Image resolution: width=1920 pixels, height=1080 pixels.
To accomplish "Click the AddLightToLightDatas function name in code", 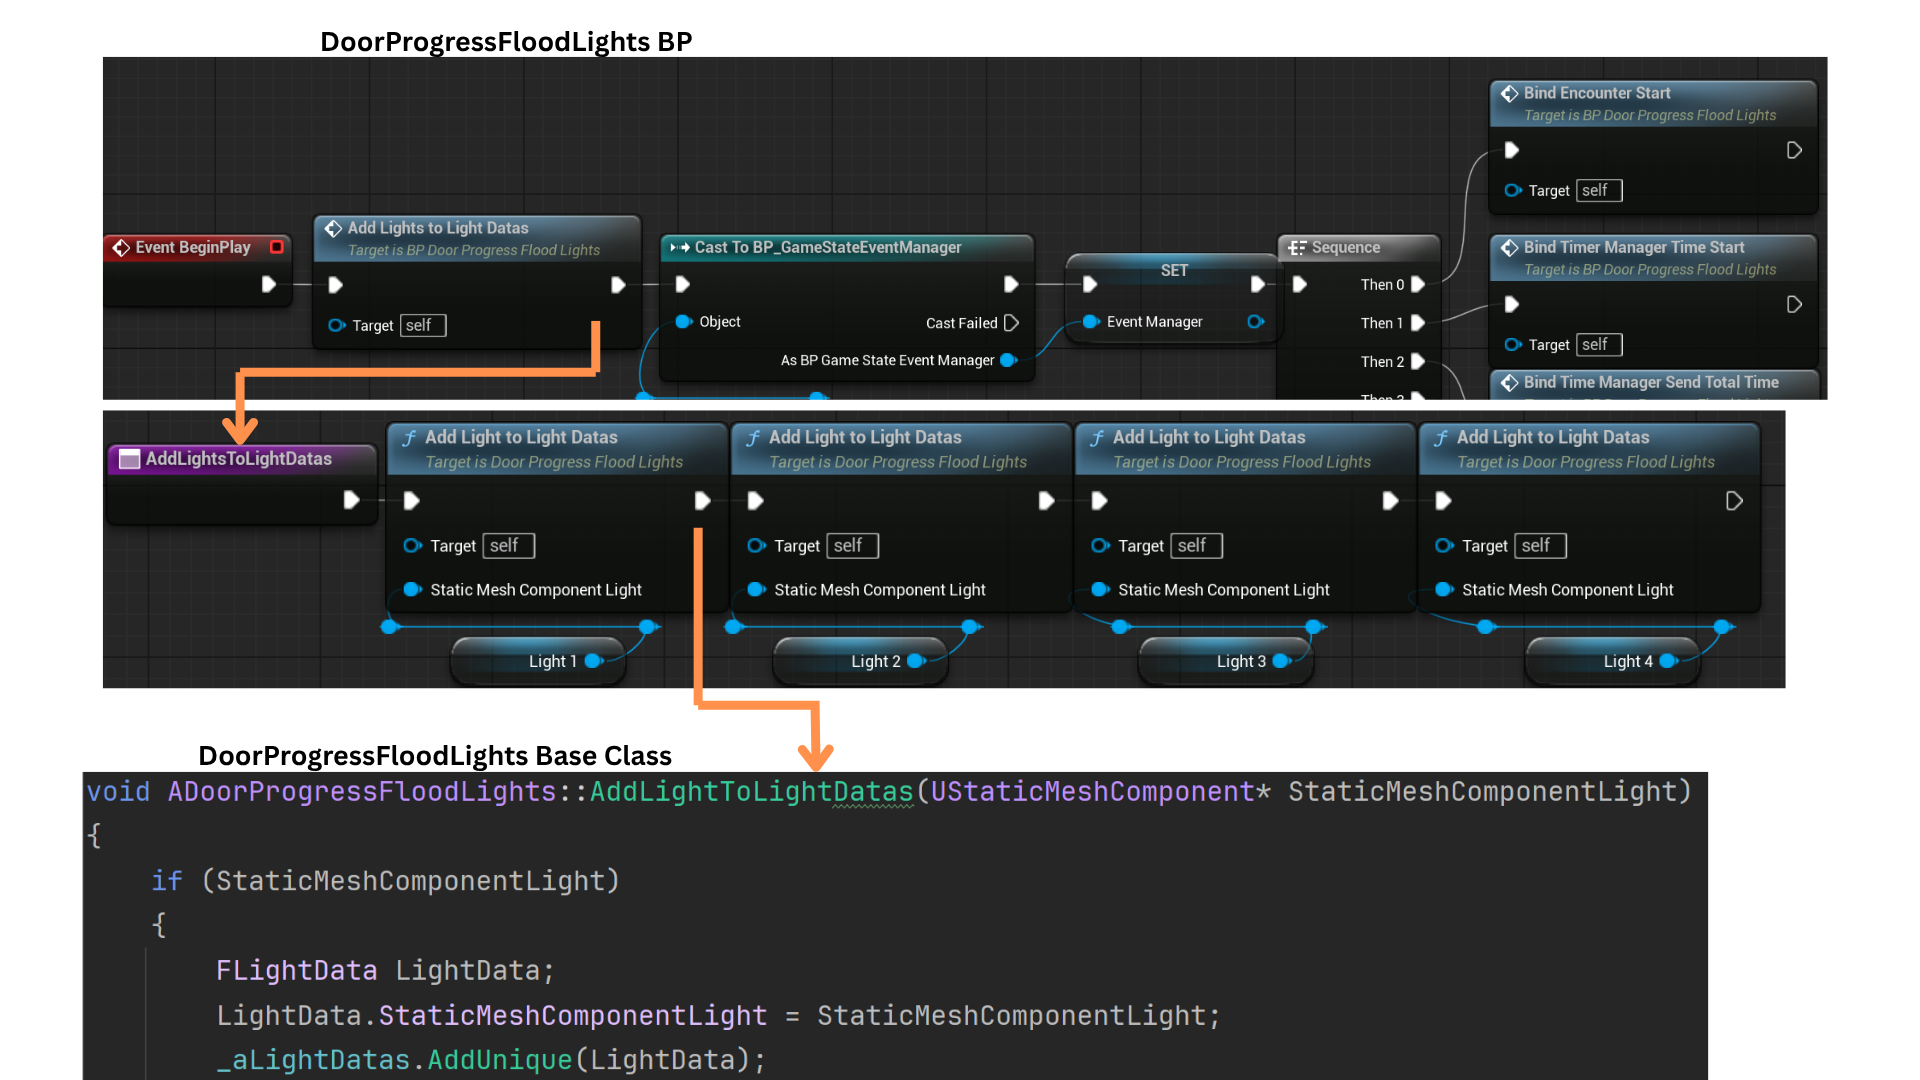I will (751, 792).
